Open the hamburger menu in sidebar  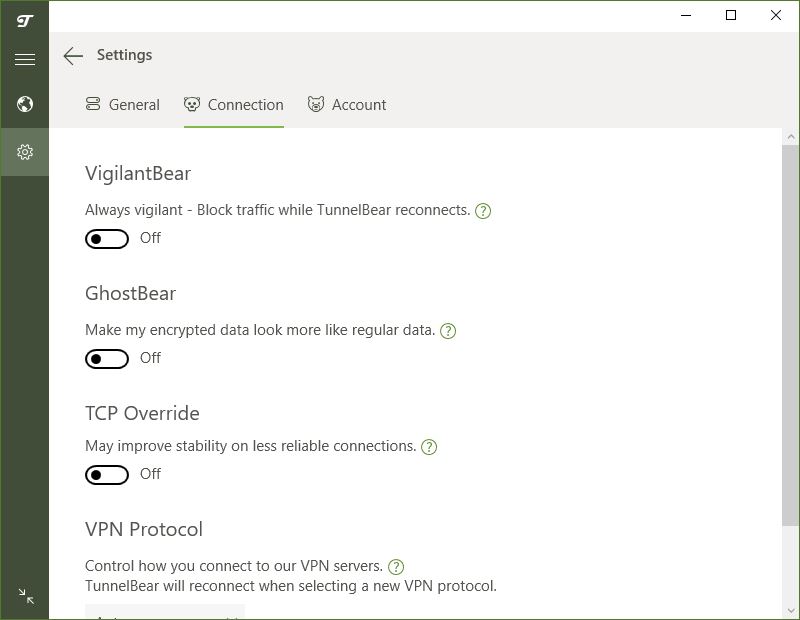pyautogui.click(x=24, y=59)
